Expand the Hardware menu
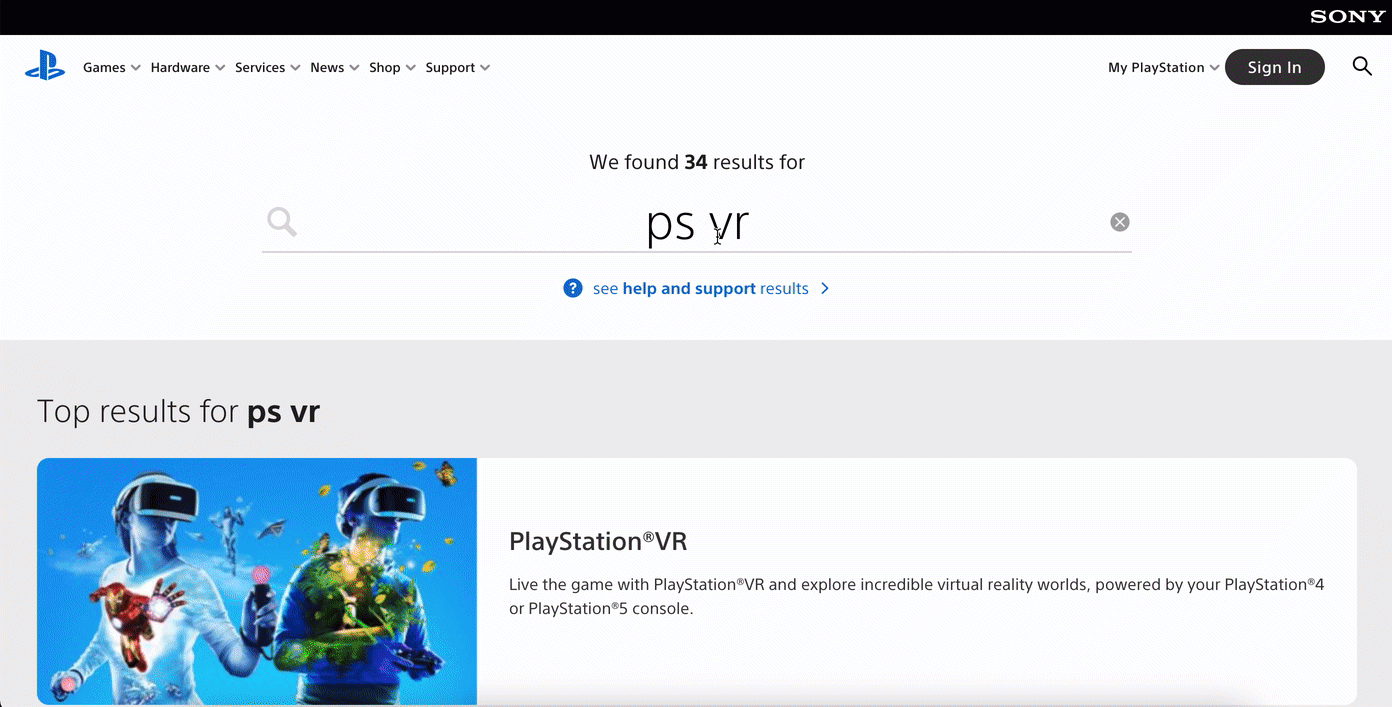This screenshot has width=1392, height=707. [188, 67]
